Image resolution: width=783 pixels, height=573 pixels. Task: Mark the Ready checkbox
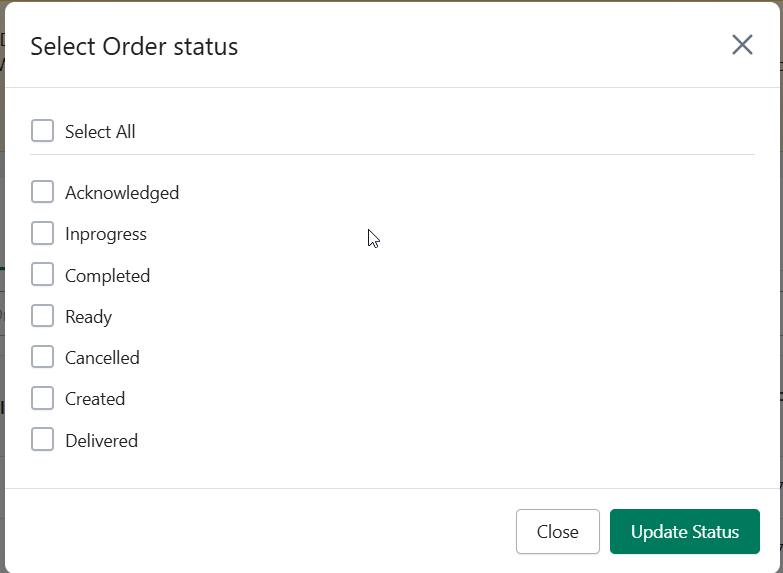tap(42, 316)
